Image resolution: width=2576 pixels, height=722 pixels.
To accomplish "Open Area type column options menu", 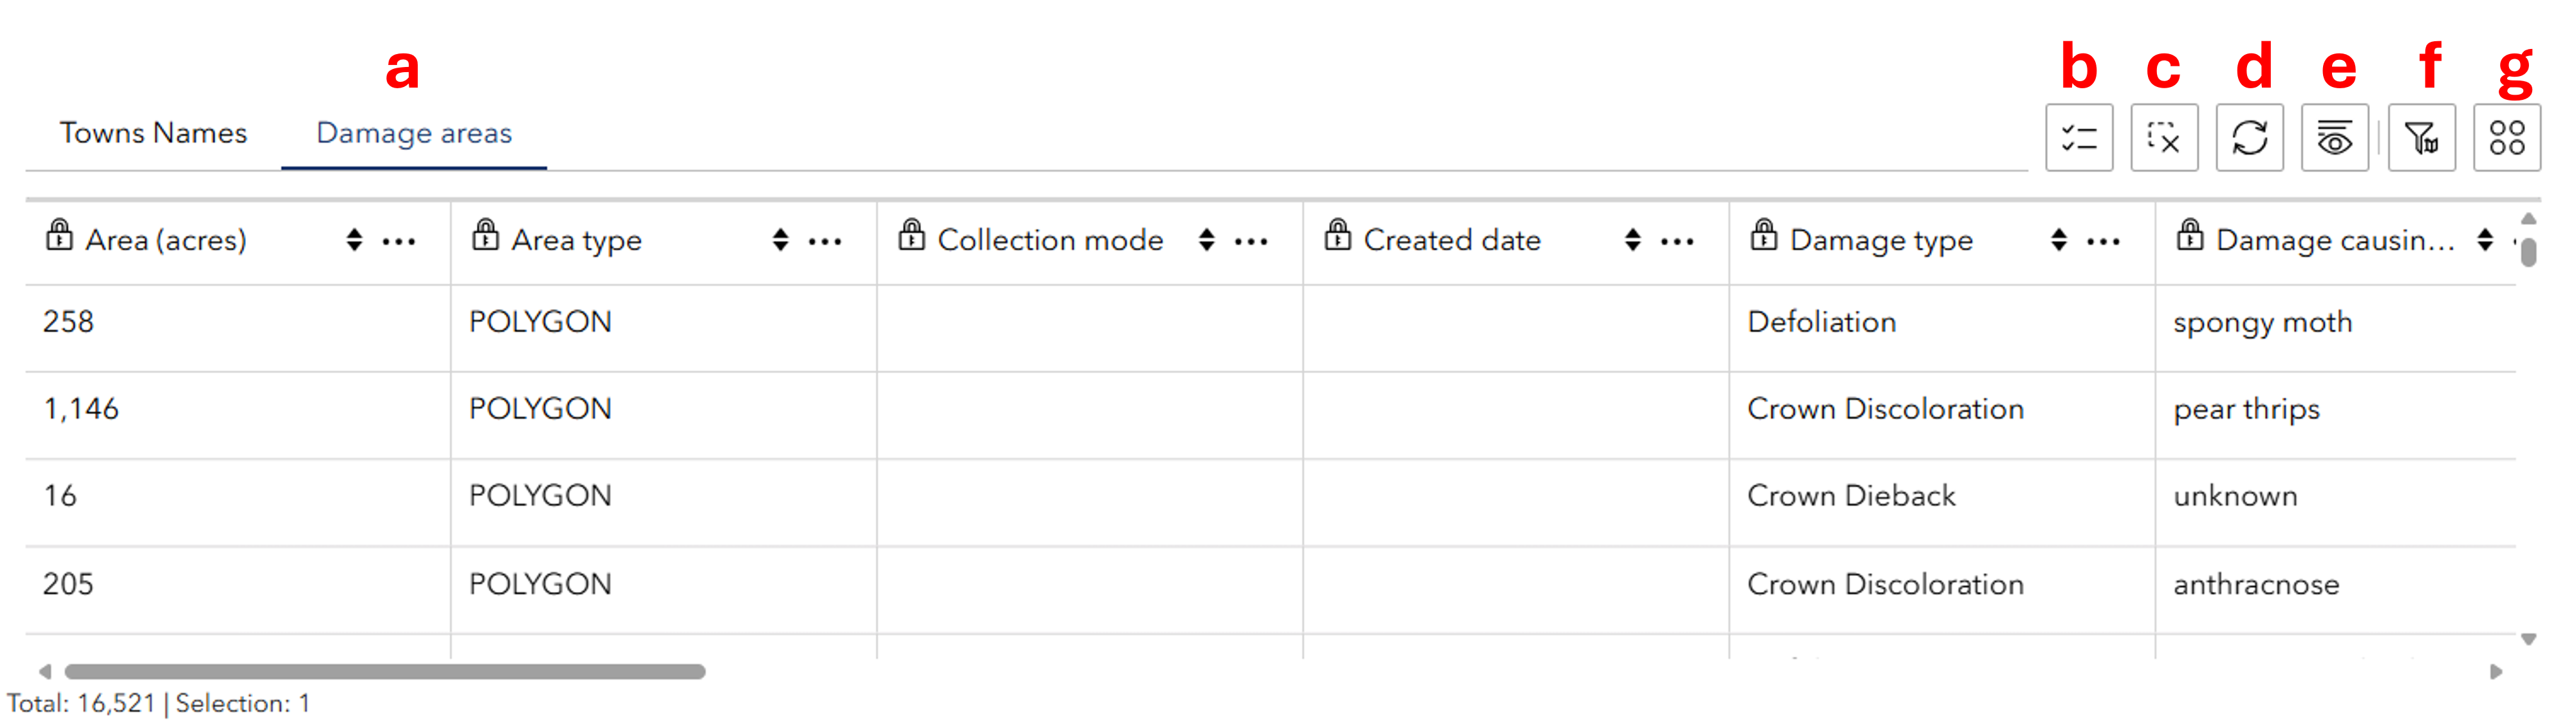I will tap(825, 241).
